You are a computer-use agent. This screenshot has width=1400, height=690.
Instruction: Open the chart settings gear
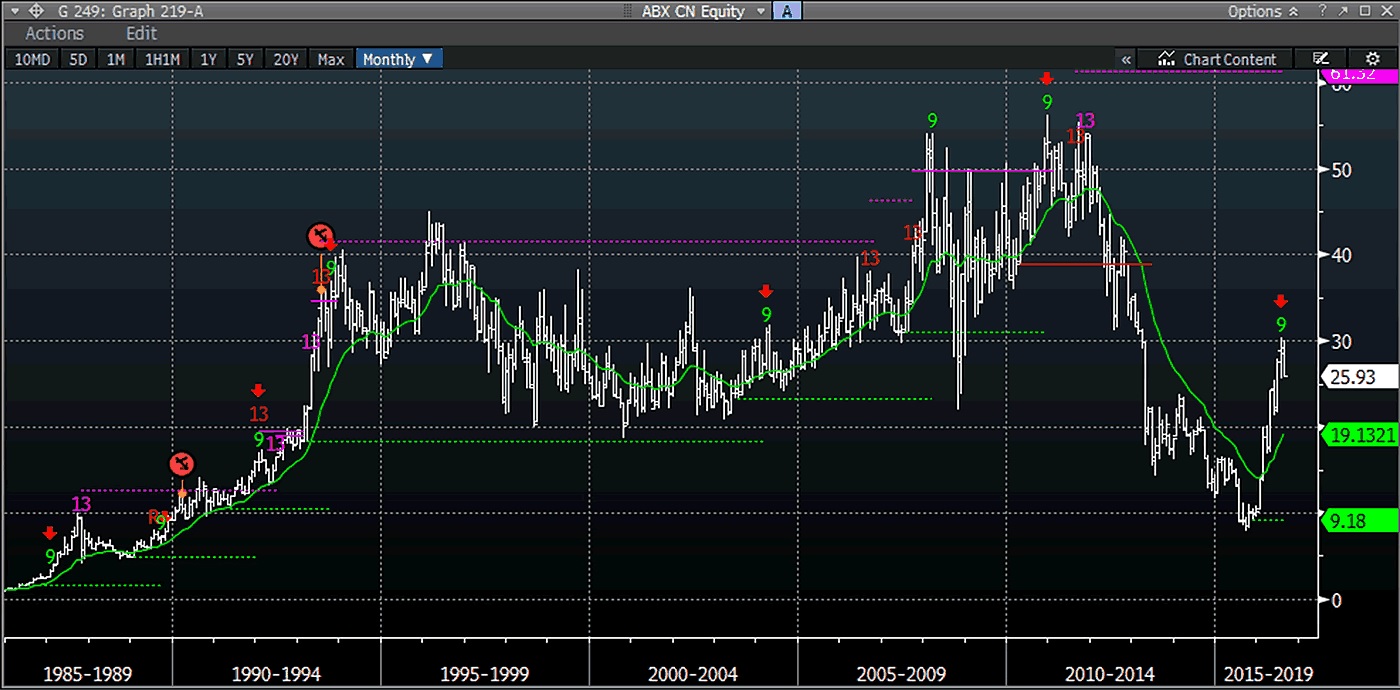[x=1371, y=59]
